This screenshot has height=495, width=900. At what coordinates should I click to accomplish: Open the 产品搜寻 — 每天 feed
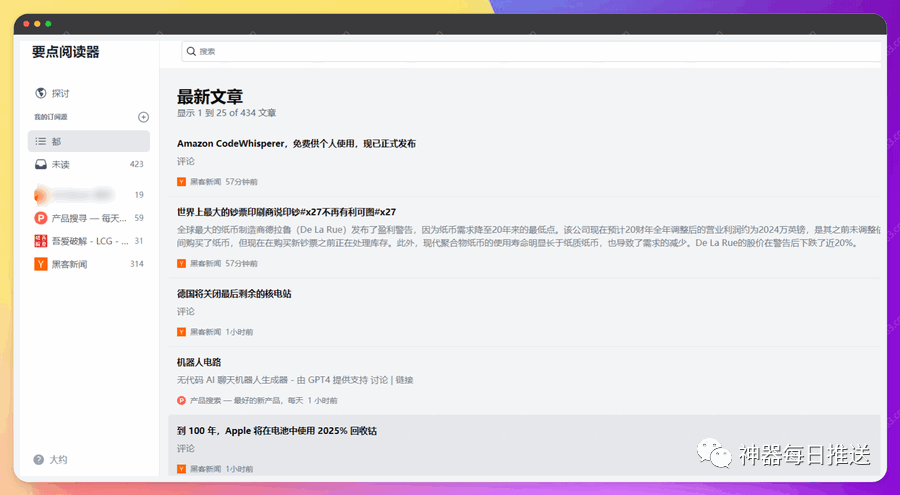click(x=89, y=218)
